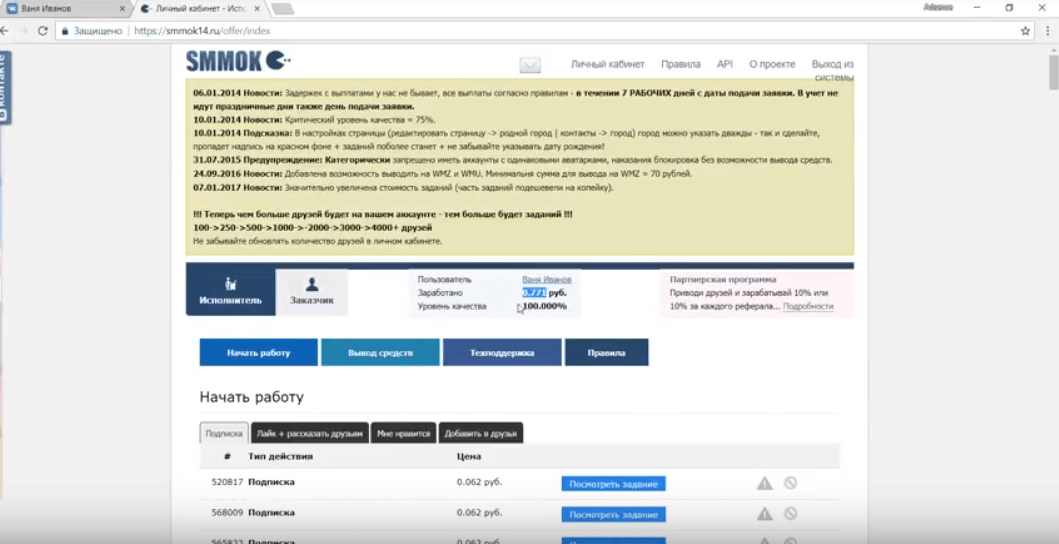
Task: Click Техподдержка button
Action: pos(502,353)
